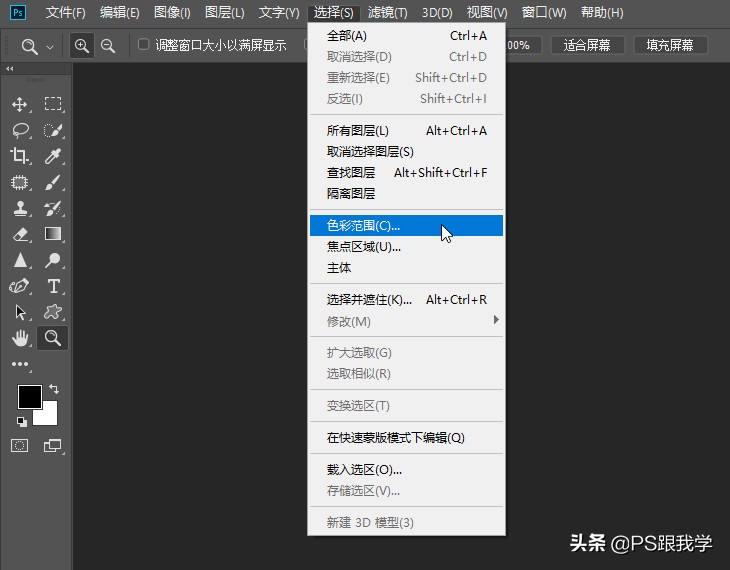Swap foreground and background colors
The height and width of the screenshot is (570, 730).
click(x=54, y=389)
